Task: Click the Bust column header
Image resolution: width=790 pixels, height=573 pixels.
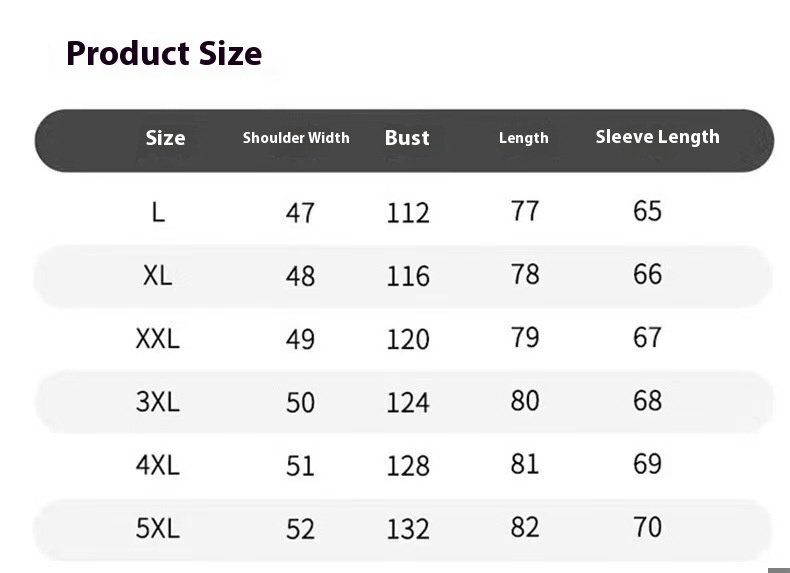Action: [x=407, y=138]
